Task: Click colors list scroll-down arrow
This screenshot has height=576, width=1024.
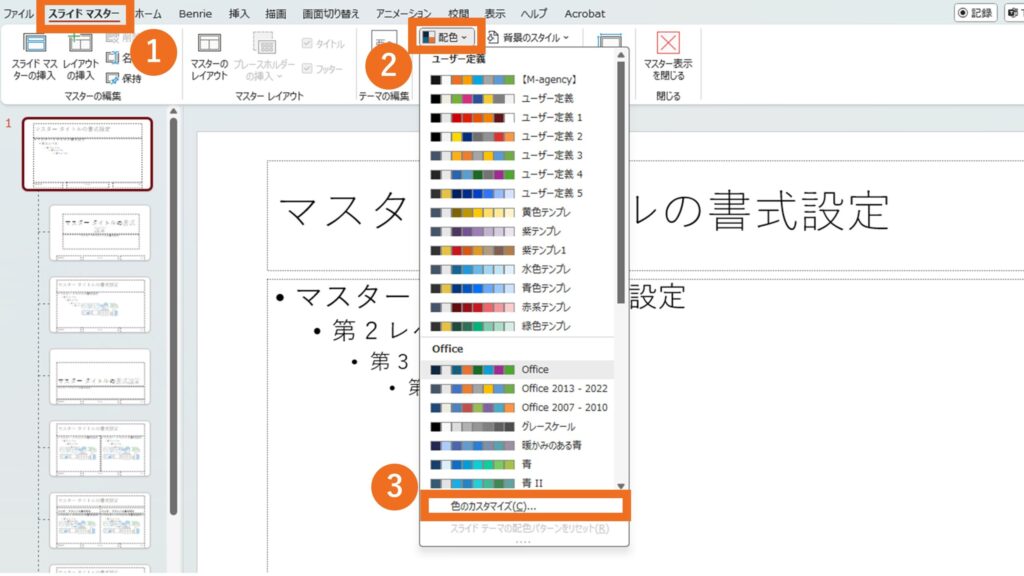Action: pos(620,486)
